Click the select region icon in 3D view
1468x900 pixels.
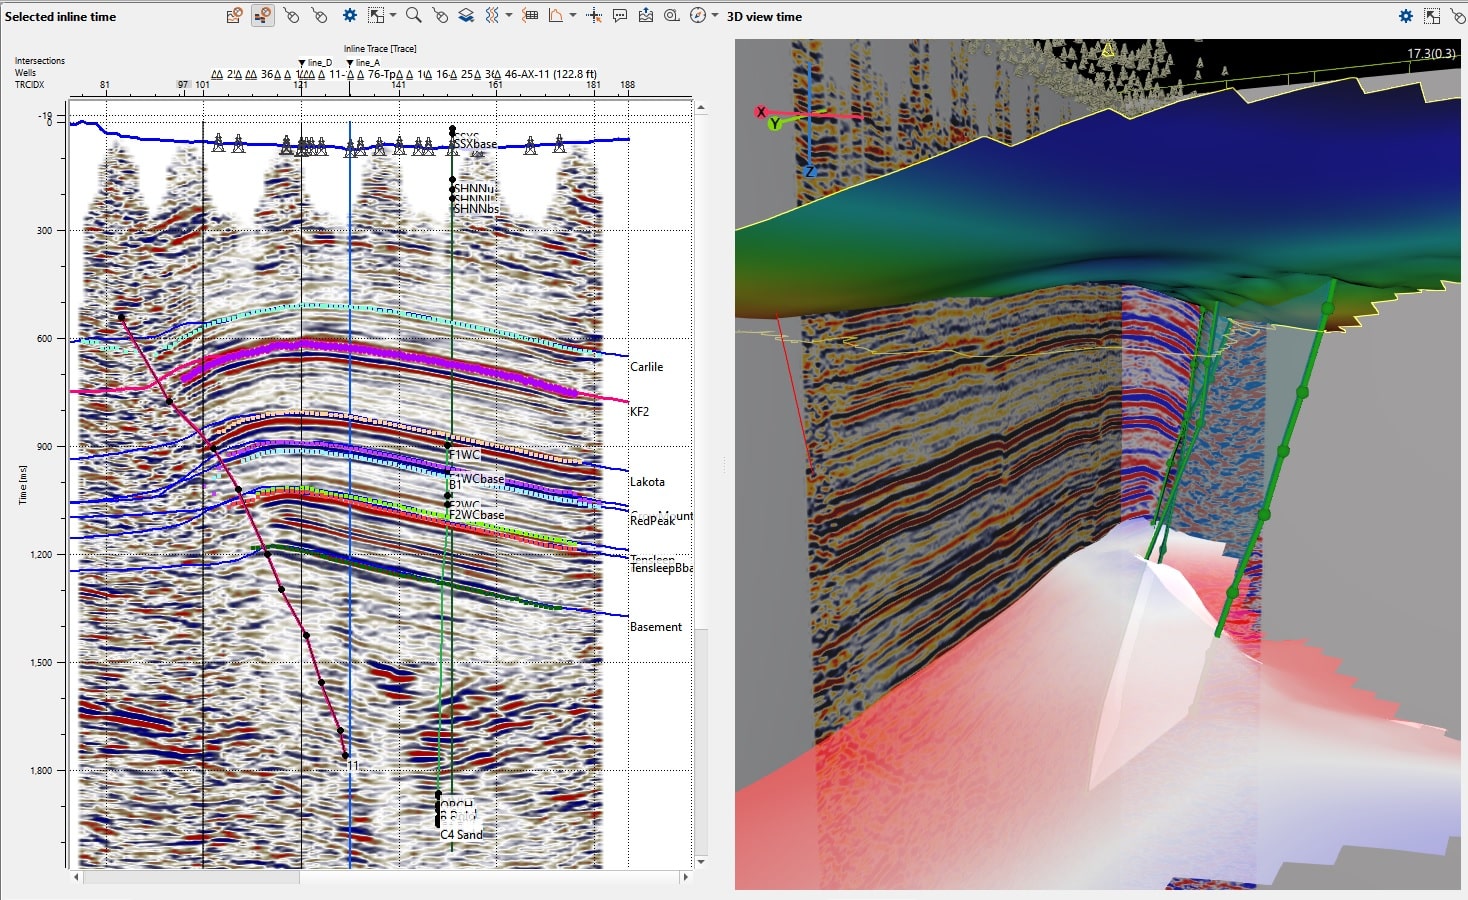[1432, 16]
